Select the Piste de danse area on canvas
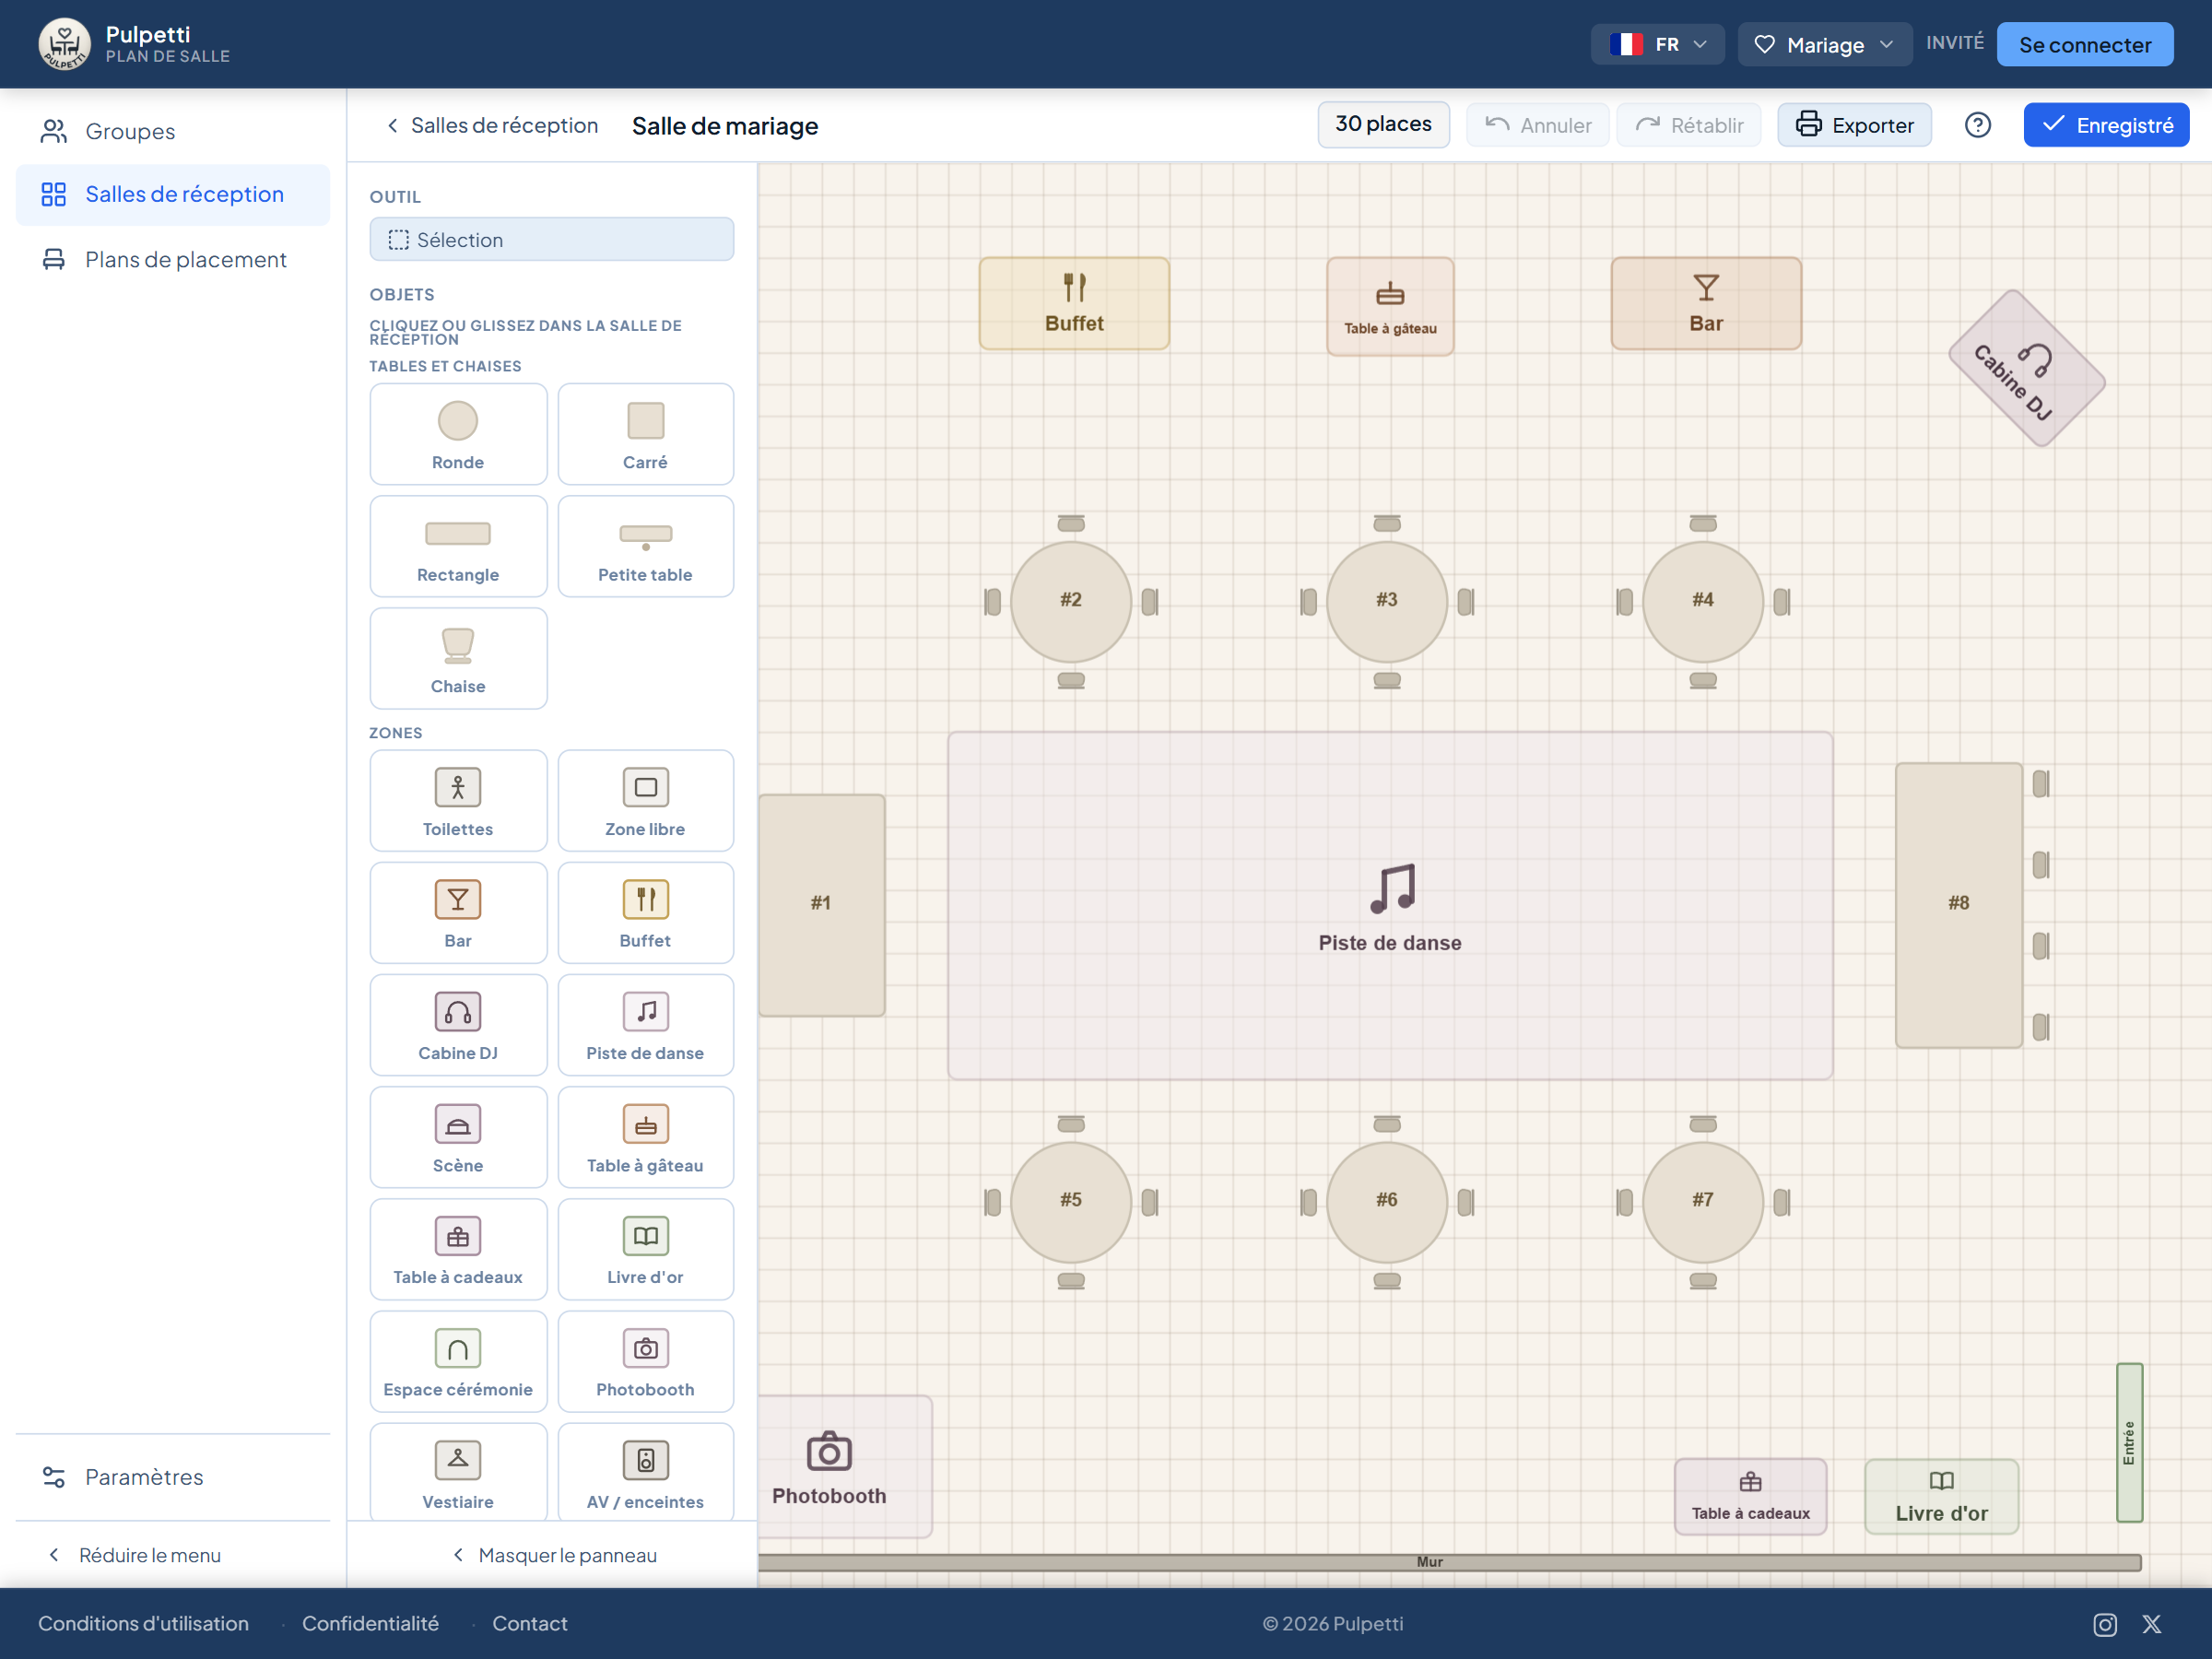 tap(1390, 906)
